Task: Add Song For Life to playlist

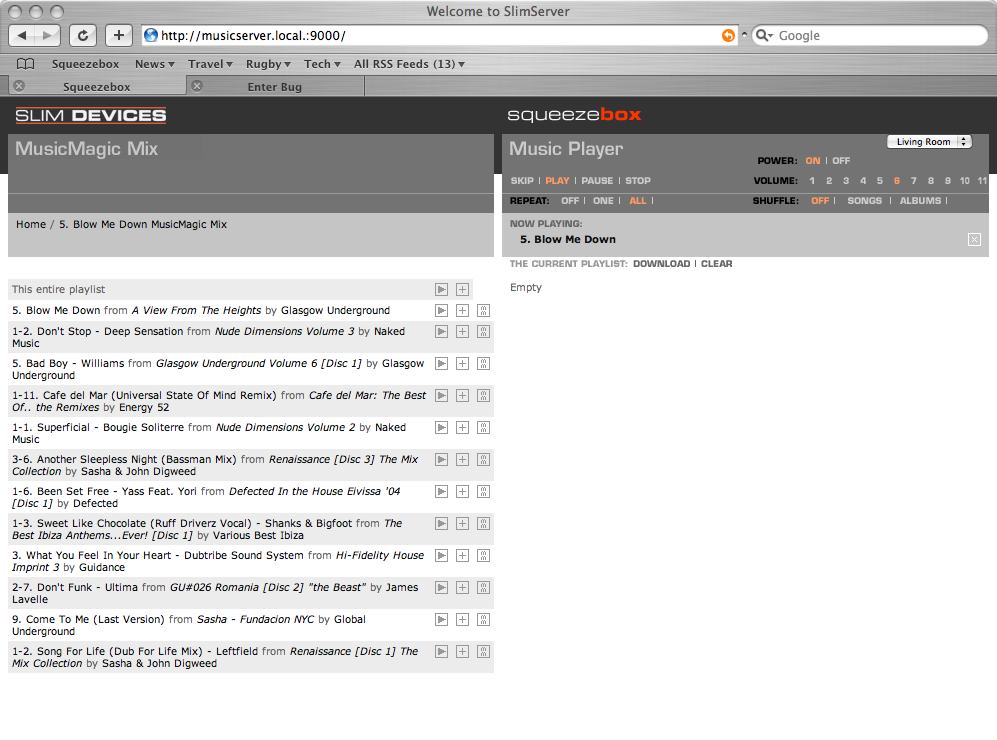Action: pos(462,651)
